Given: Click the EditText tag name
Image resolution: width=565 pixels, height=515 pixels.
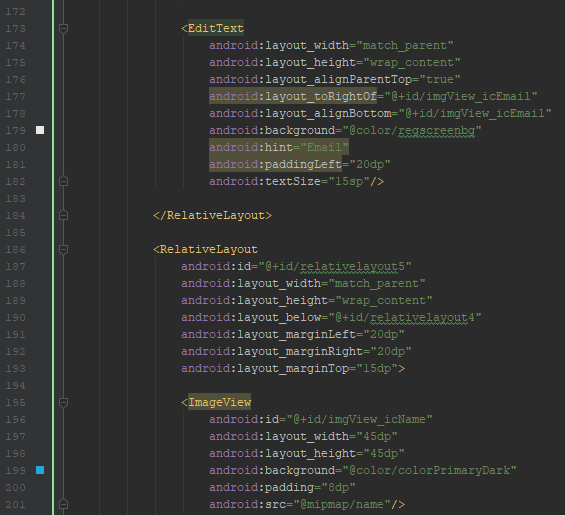Looking at the screenshot, I should coord(216,28).
